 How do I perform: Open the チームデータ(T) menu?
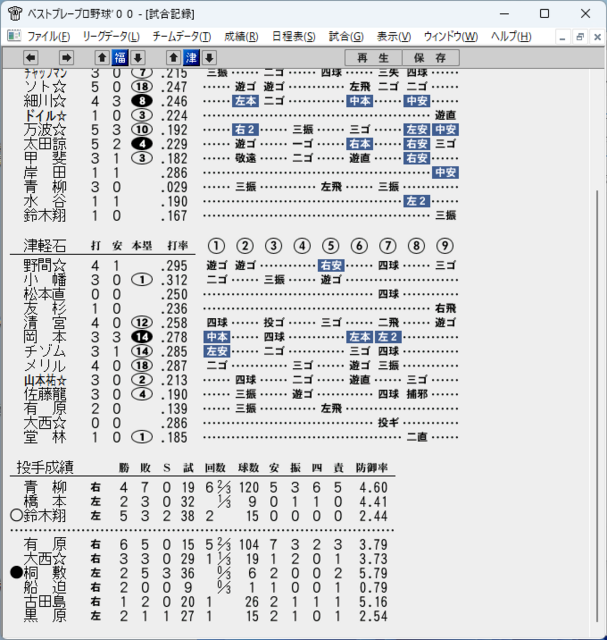click(182, 37)
